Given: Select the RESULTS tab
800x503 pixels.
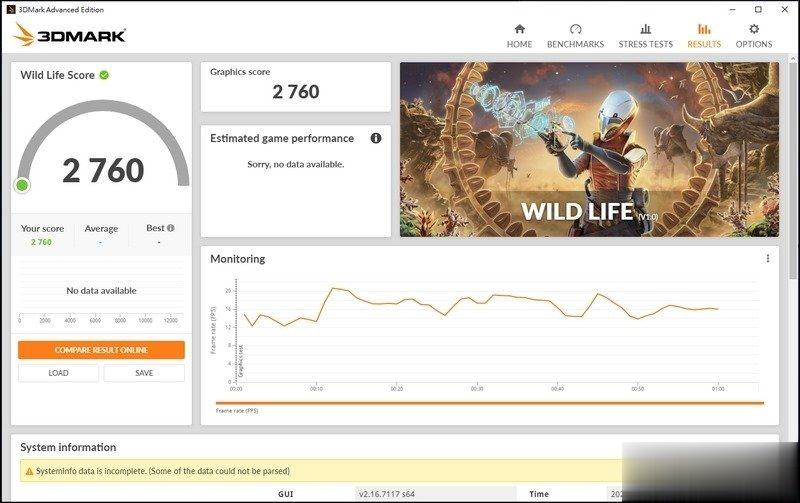Looking at the screenshot, I should (704, 36).
